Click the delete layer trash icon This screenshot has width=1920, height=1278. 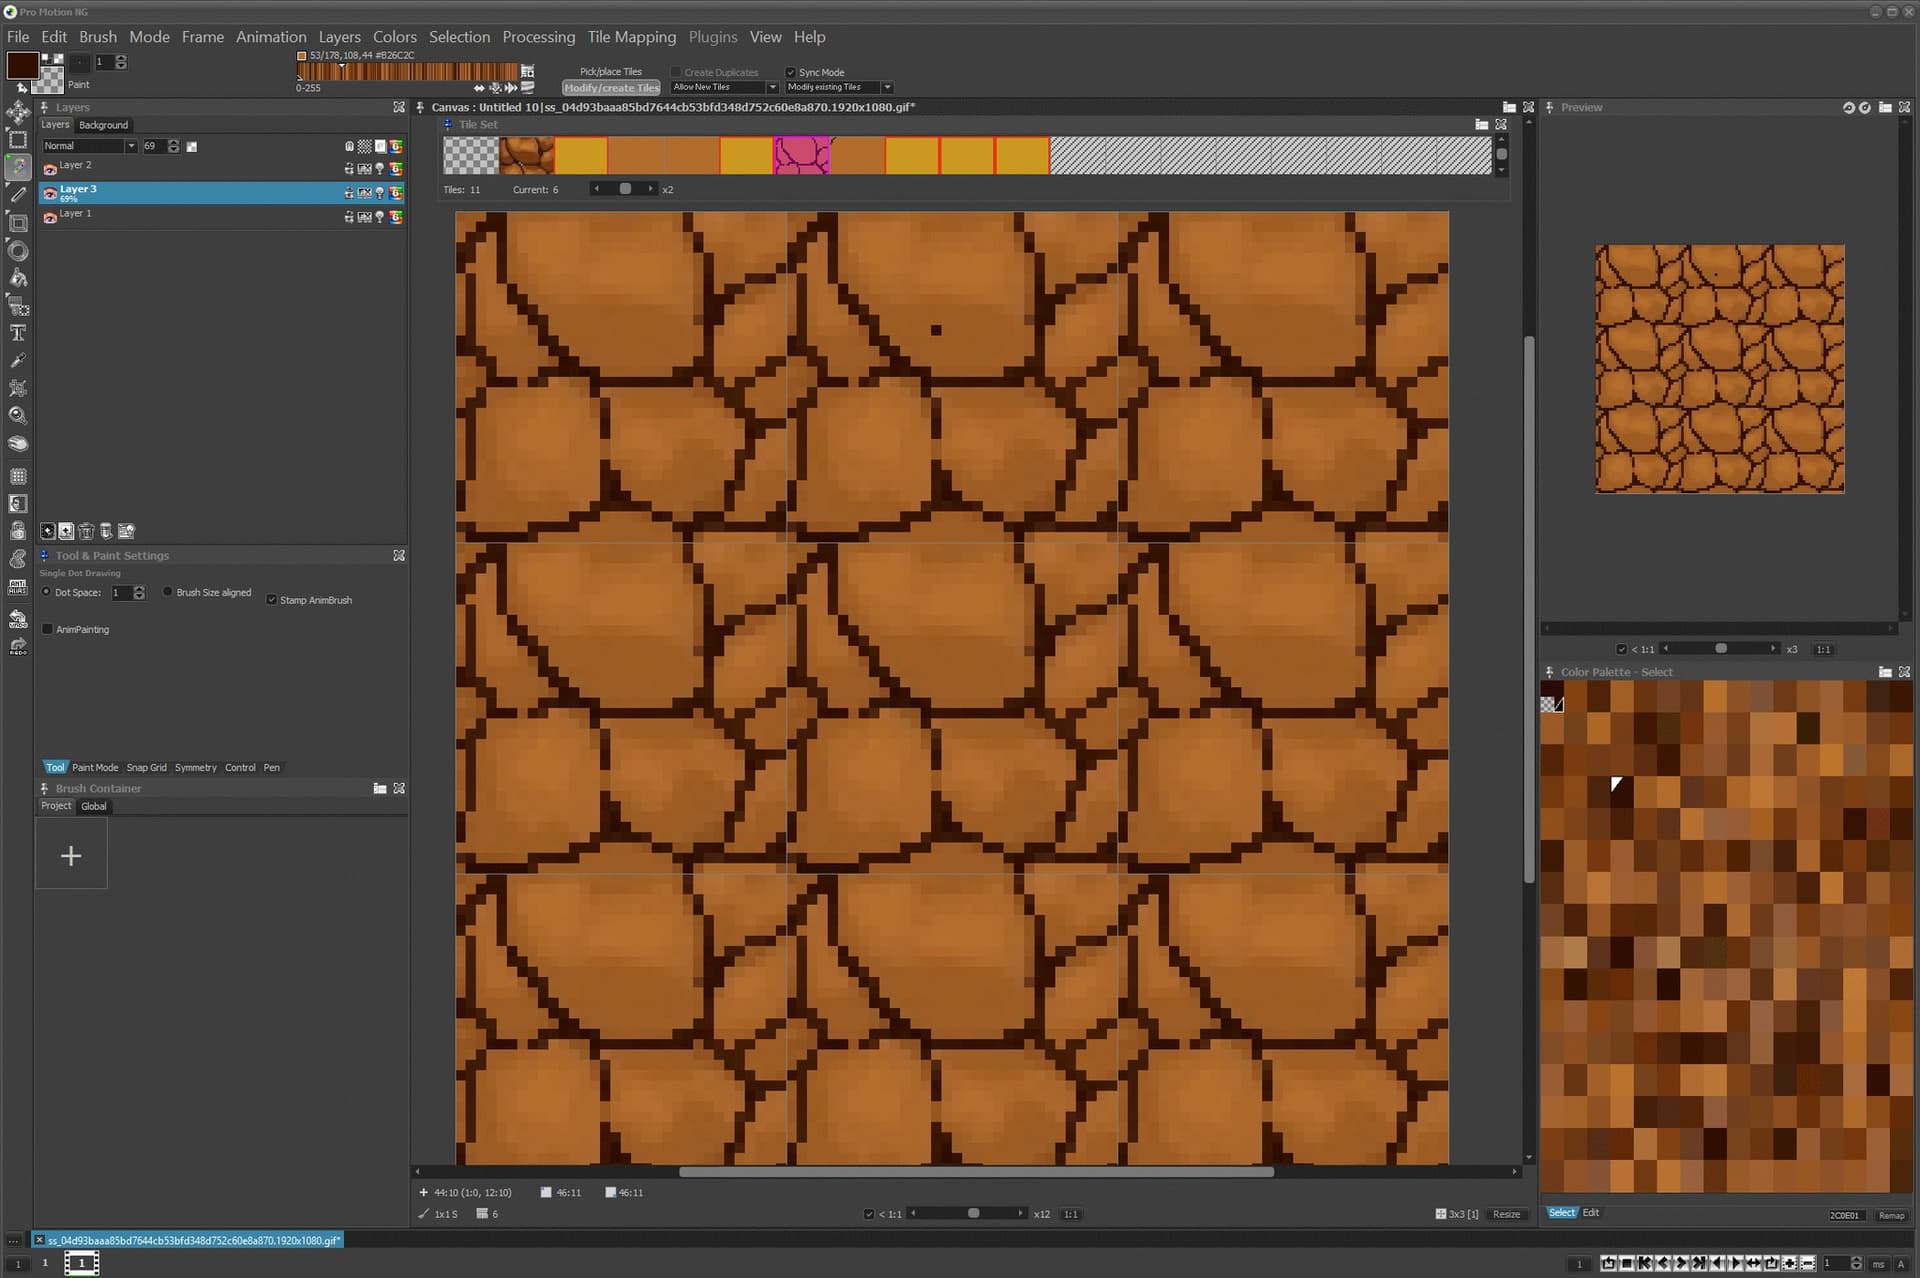point(86,531)
